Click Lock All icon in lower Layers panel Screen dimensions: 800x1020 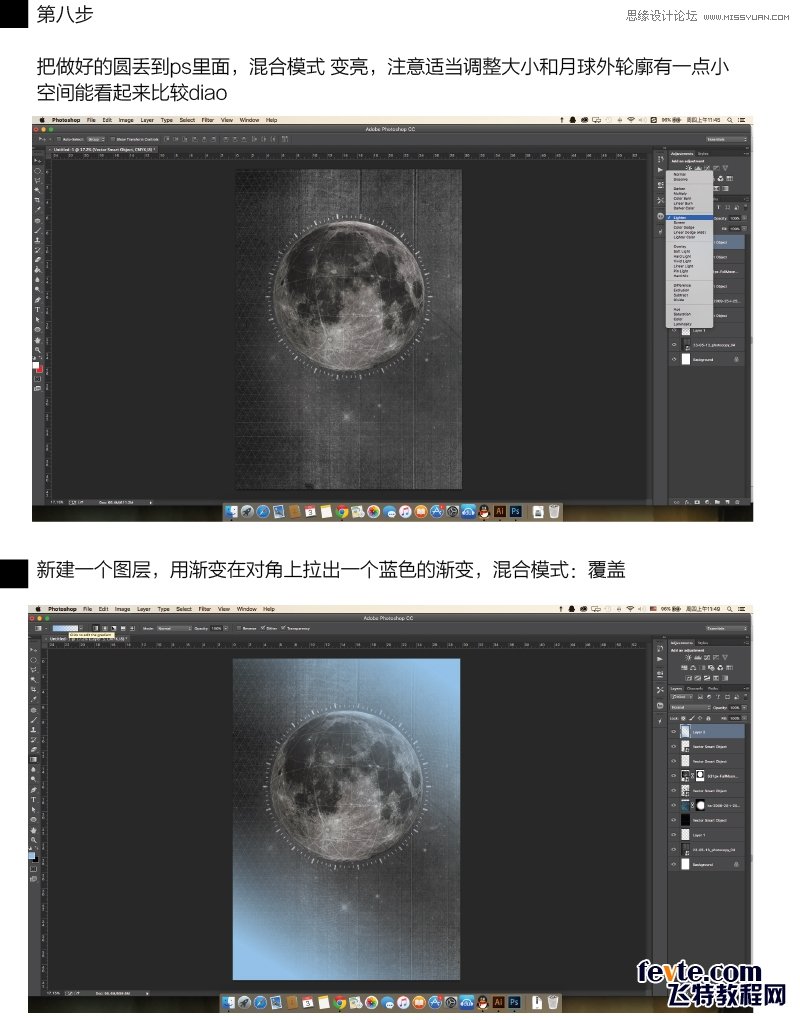(x=708, y=718)
